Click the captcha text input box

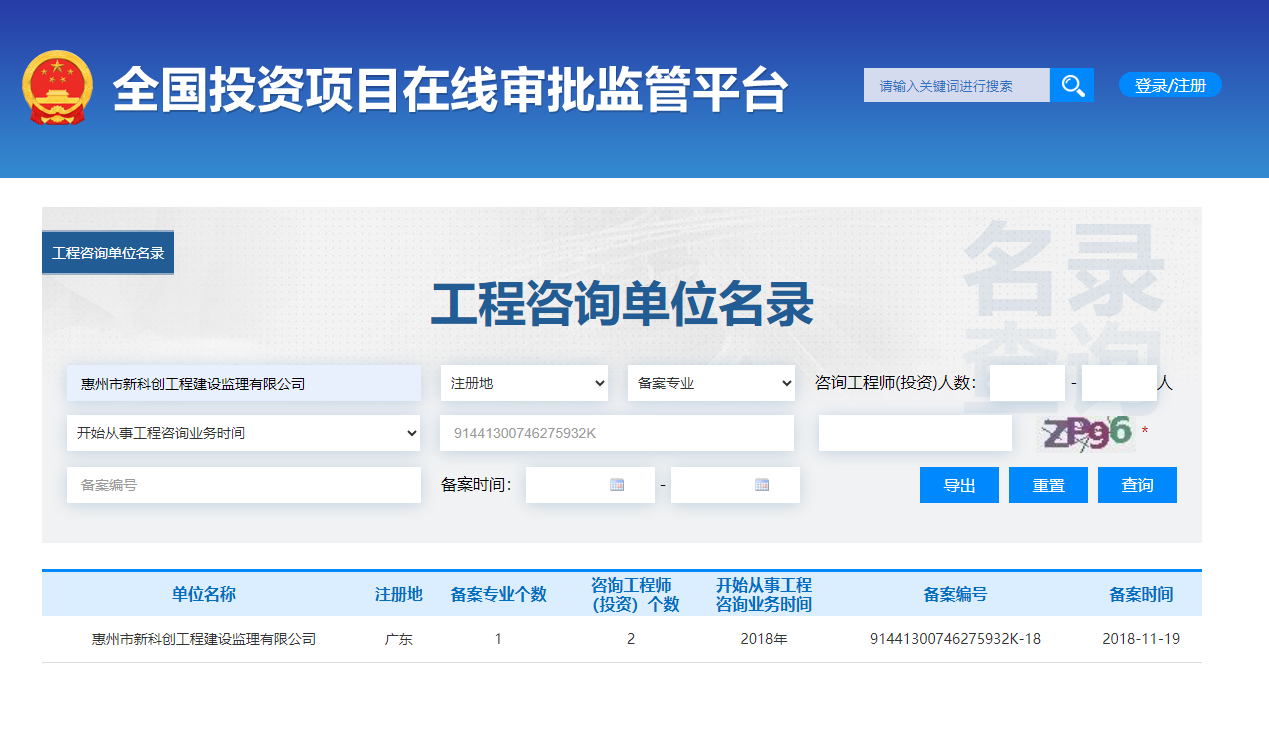point(914,433)
